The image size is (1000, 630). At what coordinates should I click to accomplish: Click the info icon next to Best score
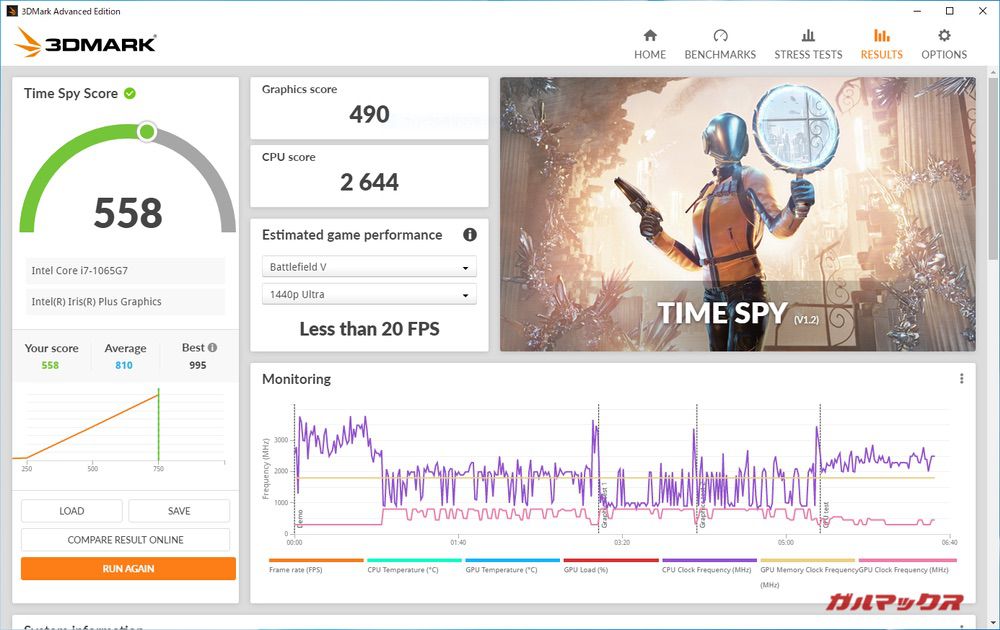click(212, 348)
